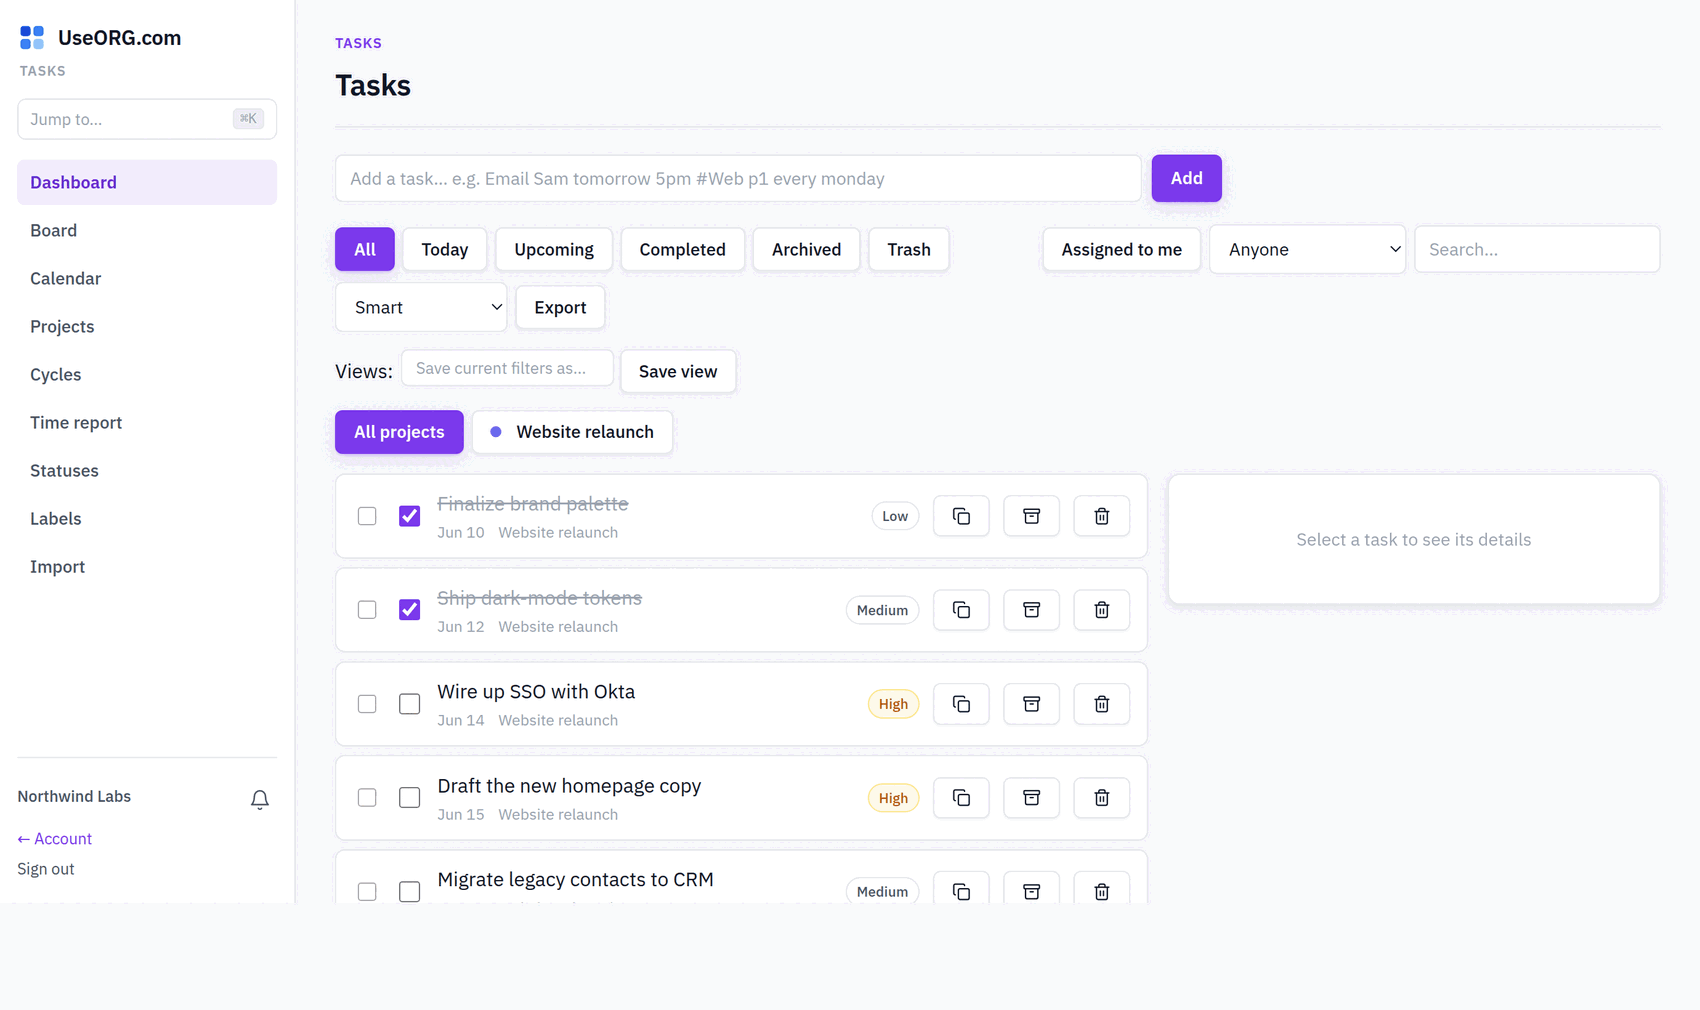Open the Anyone assignee dropdown

point(1307,249)
